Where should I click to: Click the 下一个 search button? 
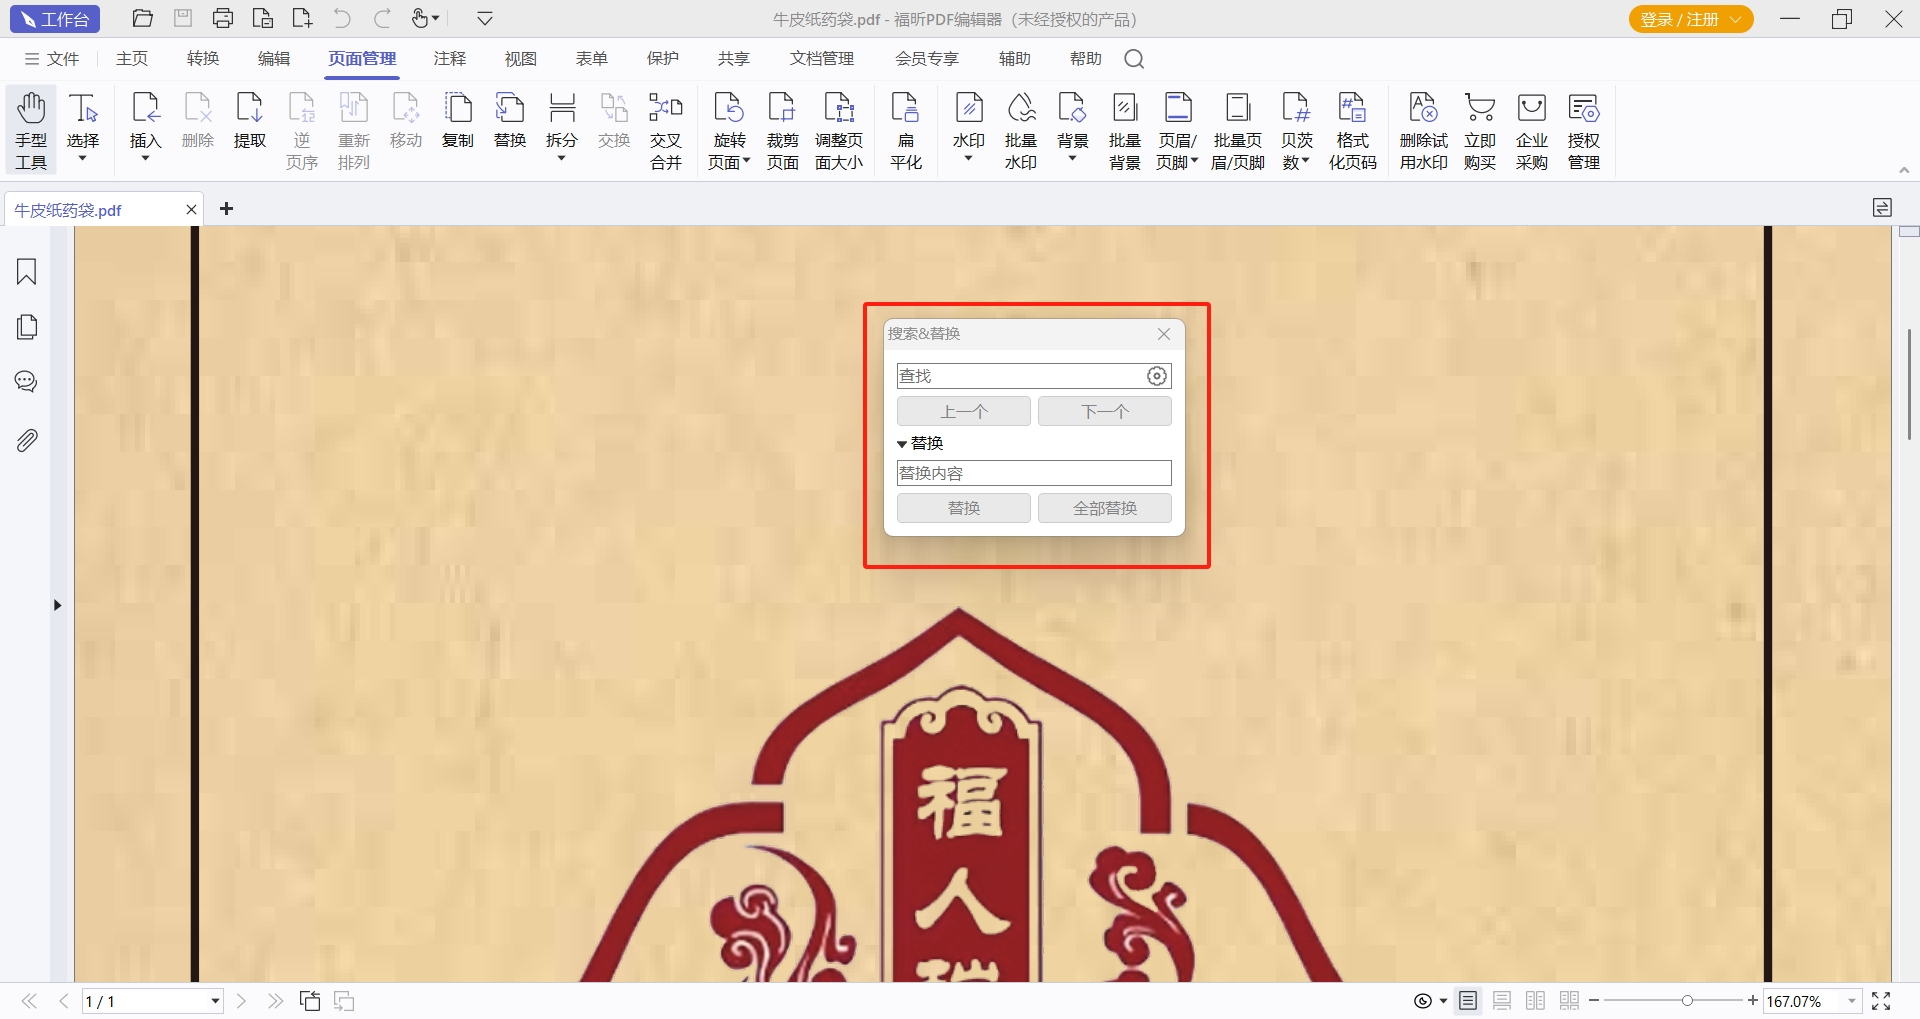pos(1104,411)
